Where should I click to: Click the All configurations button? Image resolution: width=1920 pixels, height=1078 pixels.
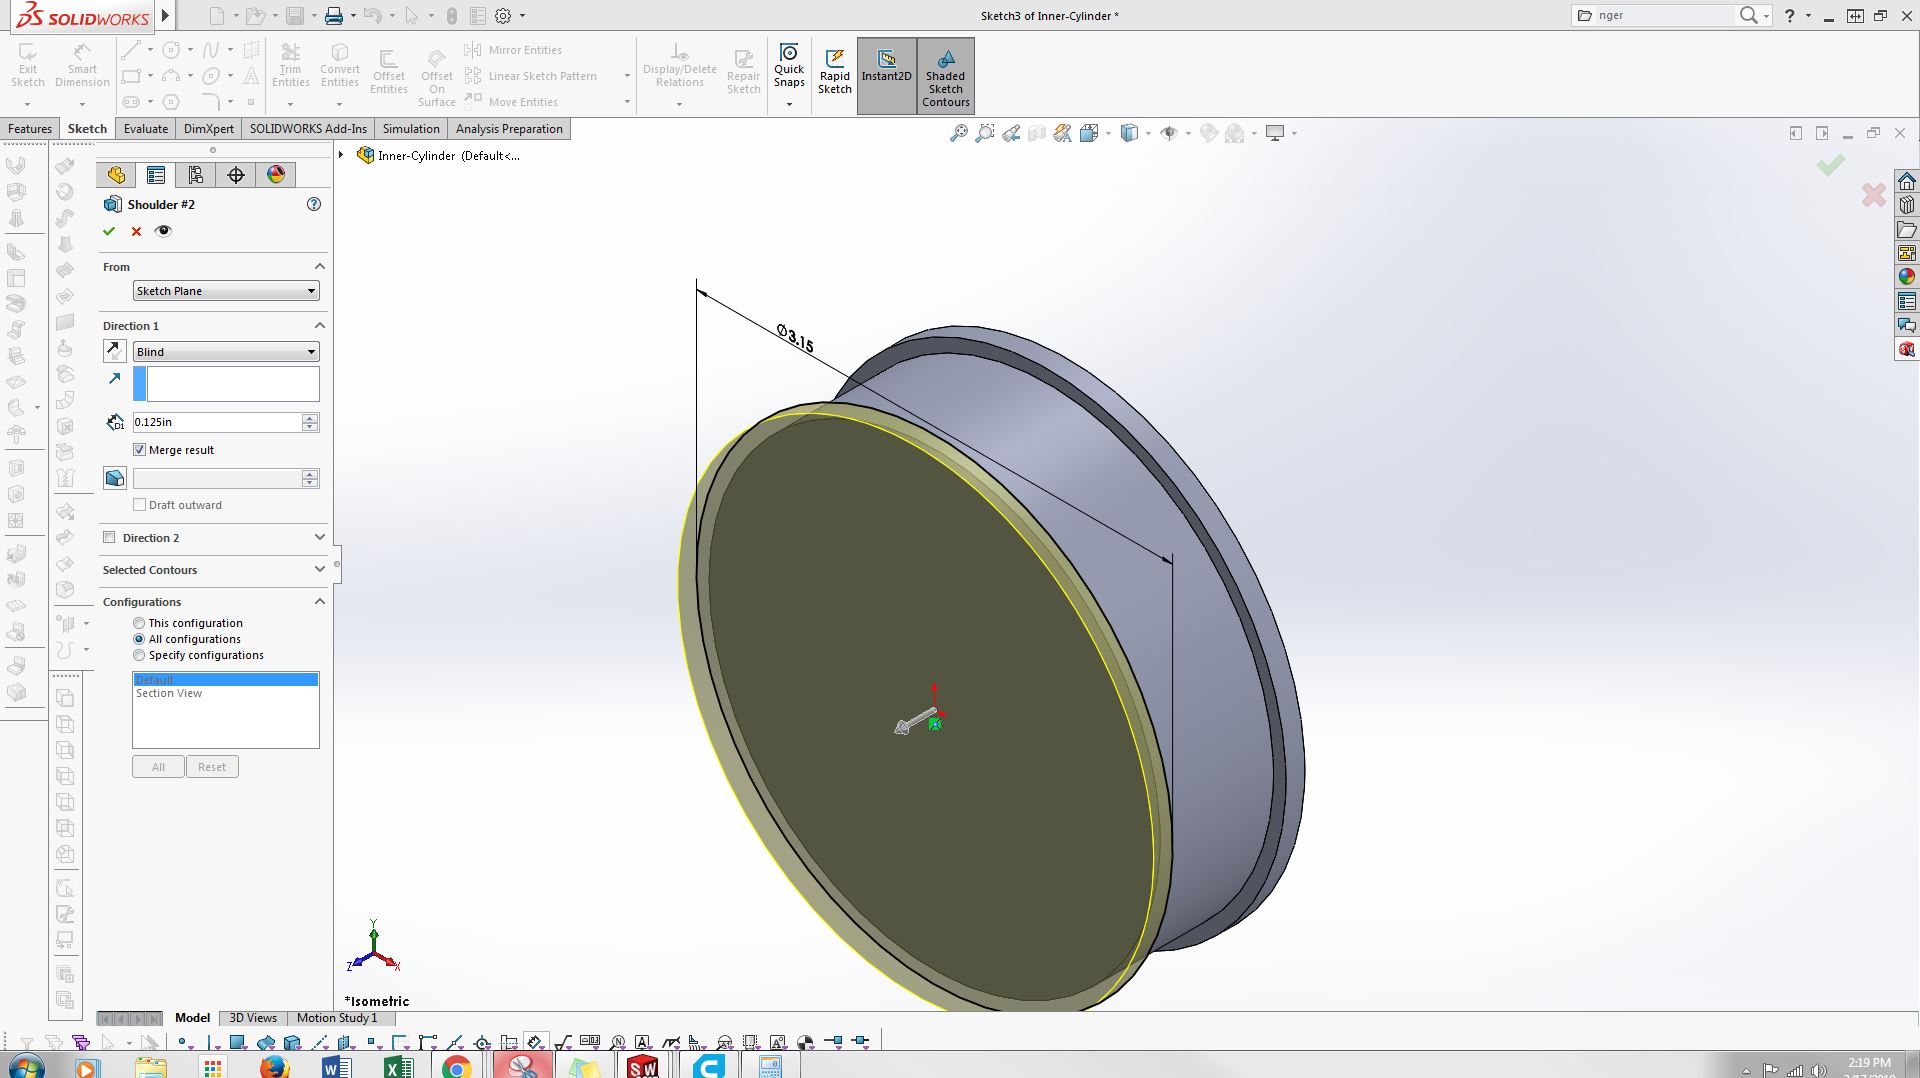point(158,767)
